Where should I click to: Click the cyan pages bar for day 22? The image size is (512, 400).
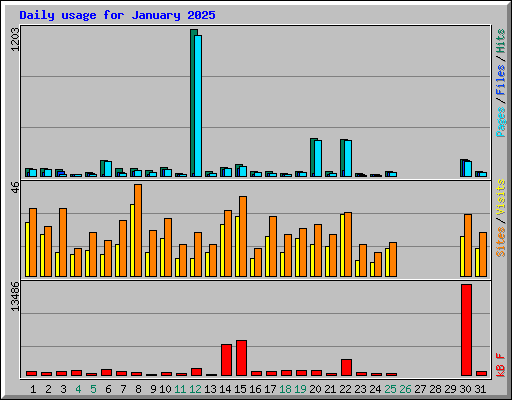348,158
